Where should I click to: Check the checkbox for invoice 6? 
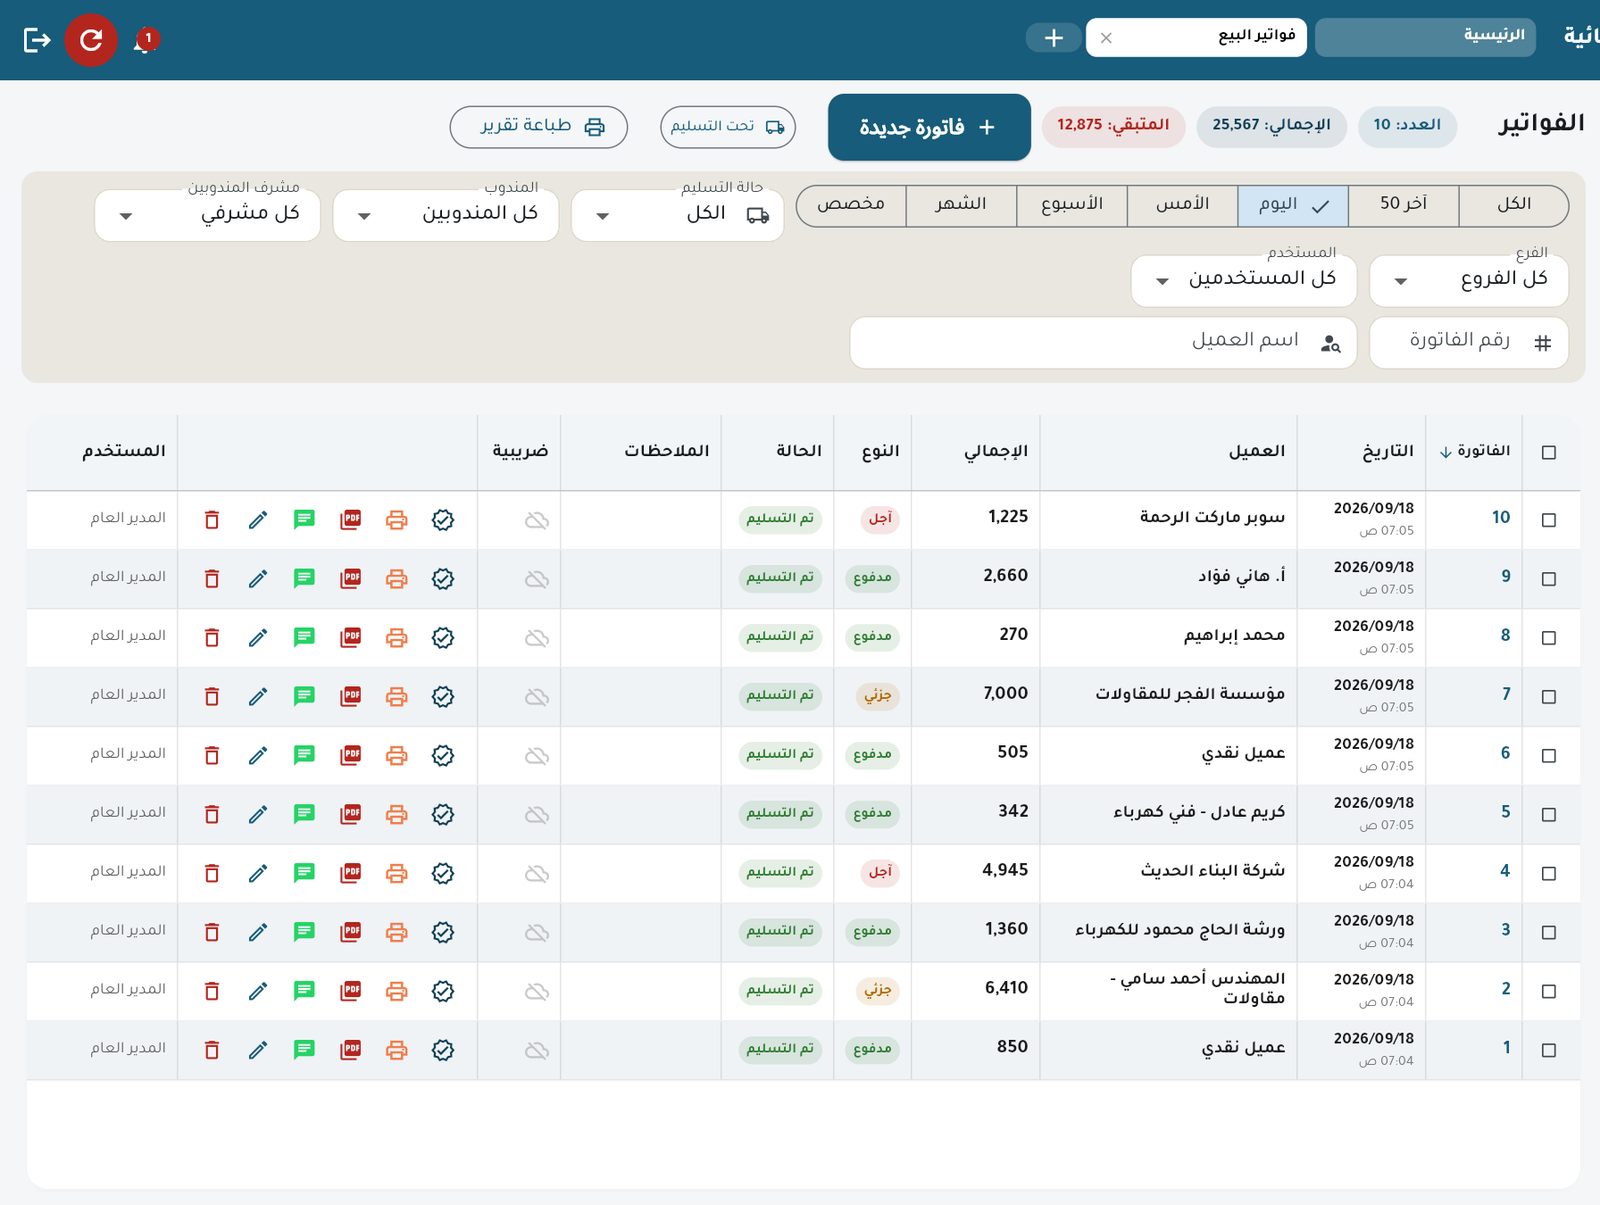click(x=1549, y=756)
